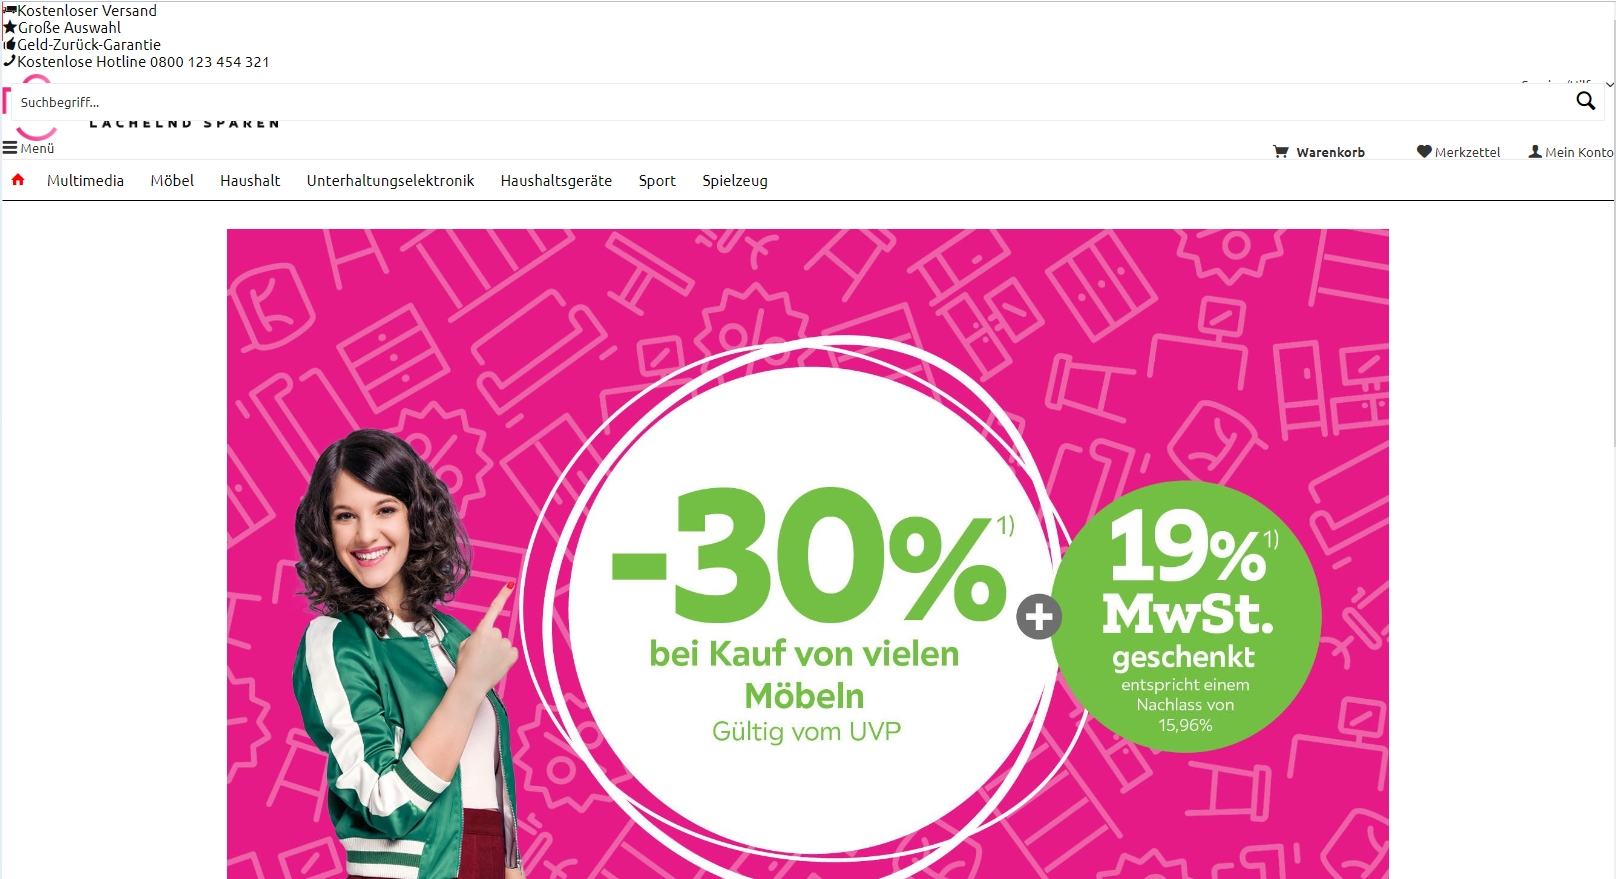Click the Merkzettel link
1616x879 pixels.
pyautogui.click(x=1467, y=152)
